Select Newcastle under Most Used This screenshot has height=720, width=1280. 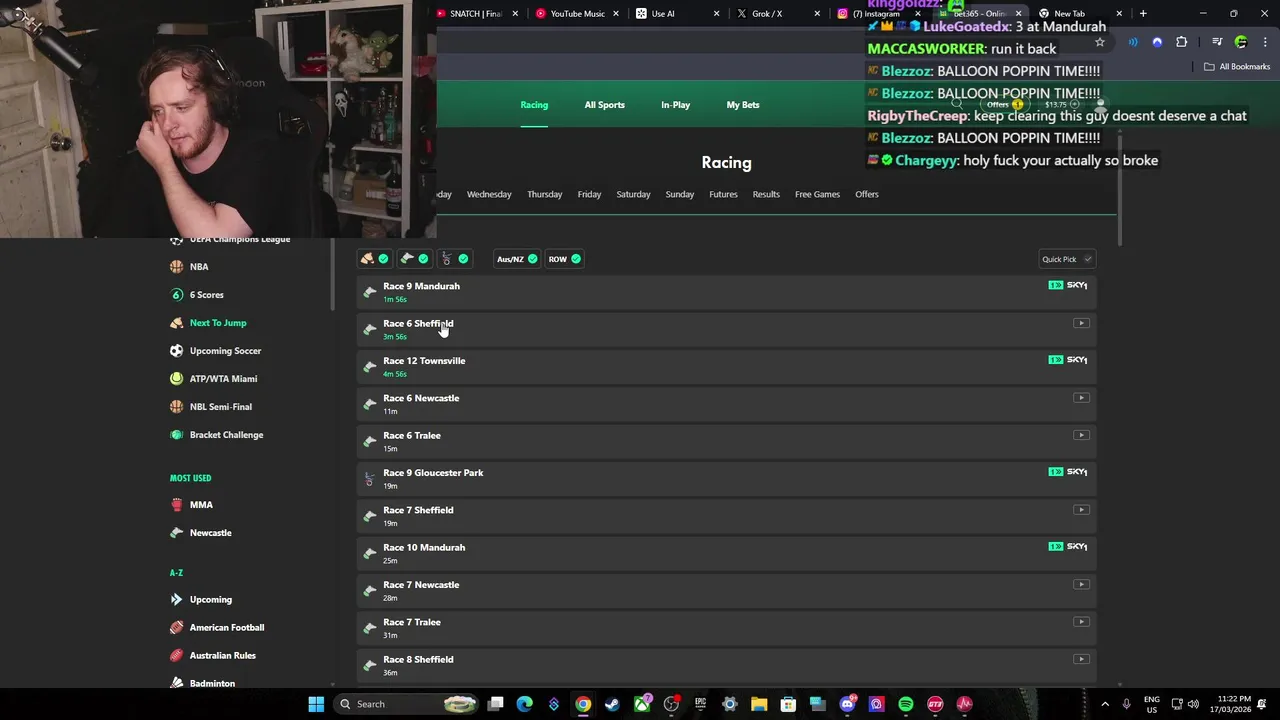tap(210, 533)
